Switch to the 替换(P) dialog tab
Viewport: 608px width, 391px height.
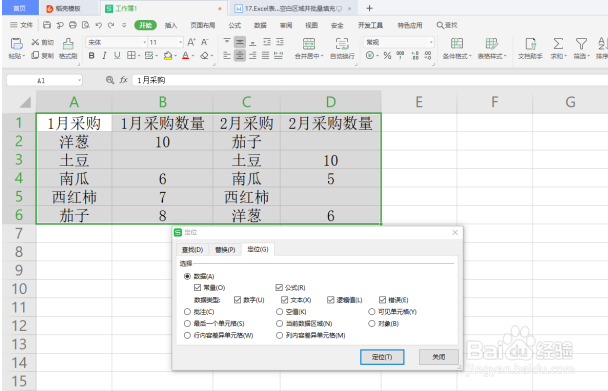[x=225, y=249]
